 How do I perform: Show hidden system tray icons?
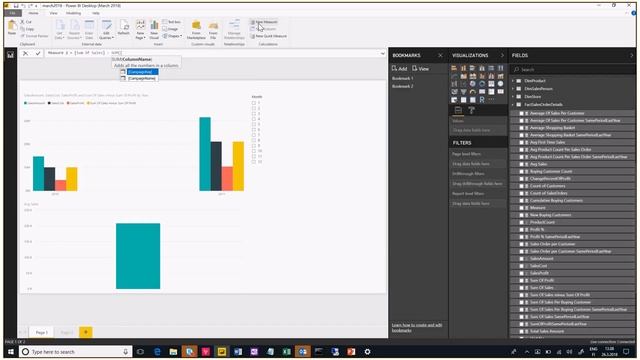[527, 351]
